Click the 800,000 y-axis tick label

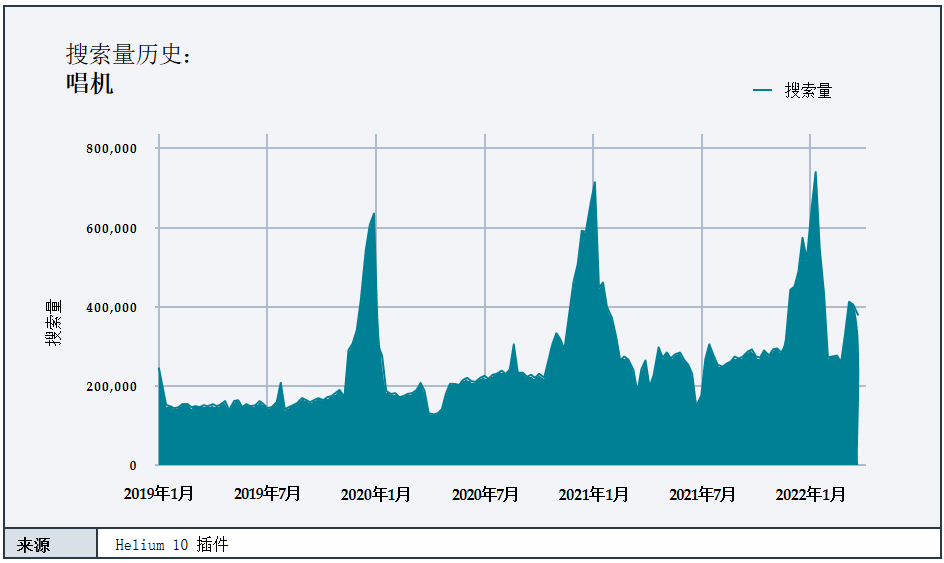[109, 149]
